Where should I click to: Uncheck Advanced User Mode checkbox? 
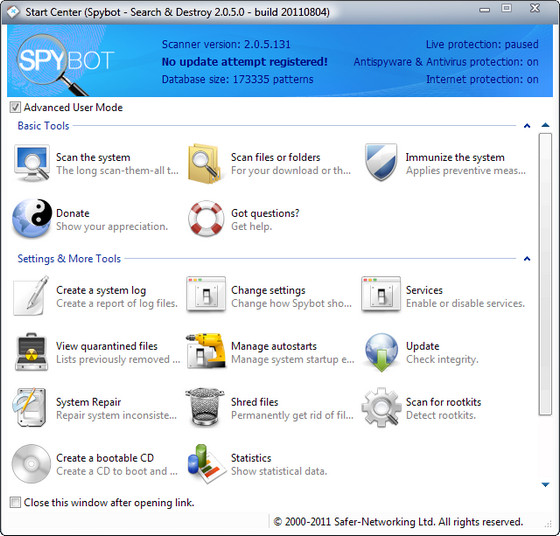tap(15, 107)
